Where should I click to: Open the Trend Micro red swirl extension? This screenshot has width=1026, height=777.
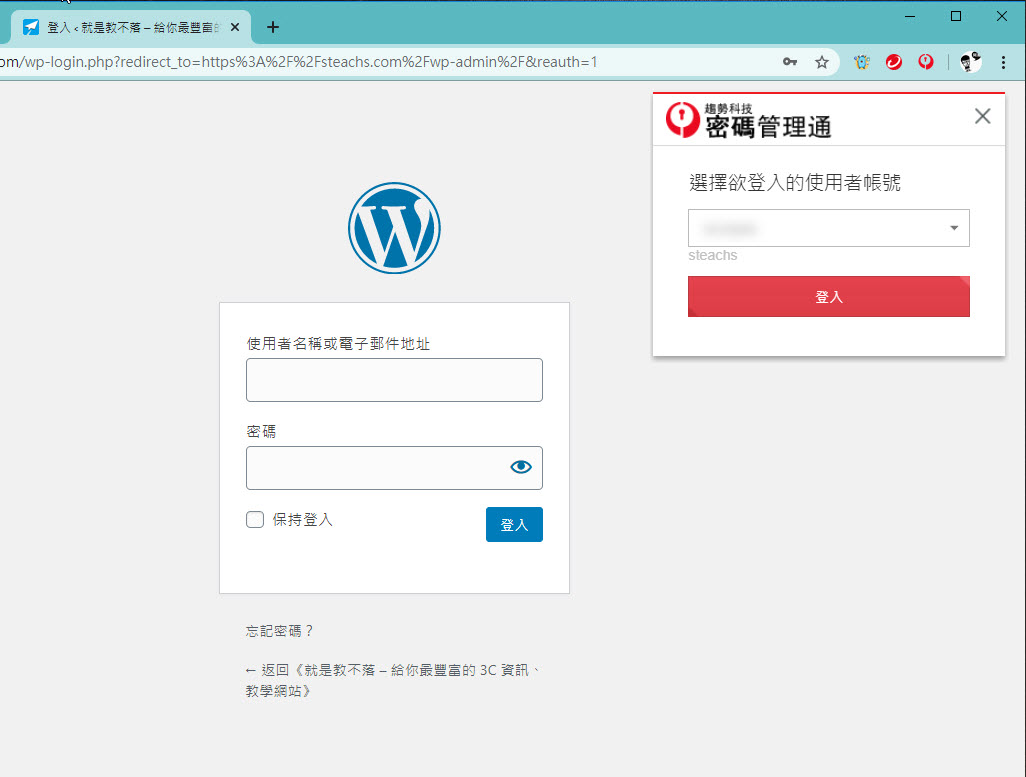point(894,62)
